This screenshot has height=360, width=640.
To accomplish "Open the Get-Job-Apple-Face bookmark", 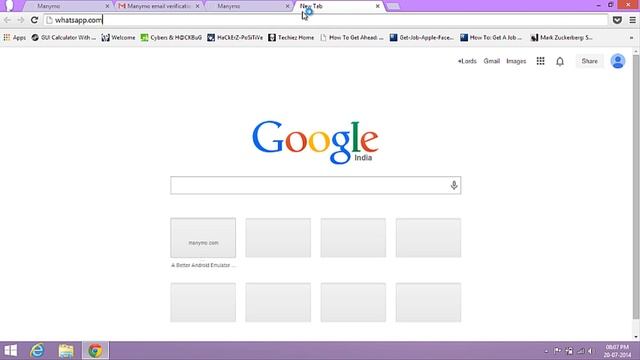I will [422, 38].
